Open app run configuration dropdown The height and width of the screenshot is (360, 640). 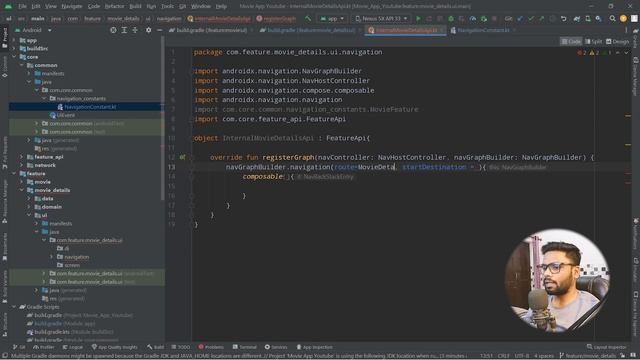tap(332, 18)
